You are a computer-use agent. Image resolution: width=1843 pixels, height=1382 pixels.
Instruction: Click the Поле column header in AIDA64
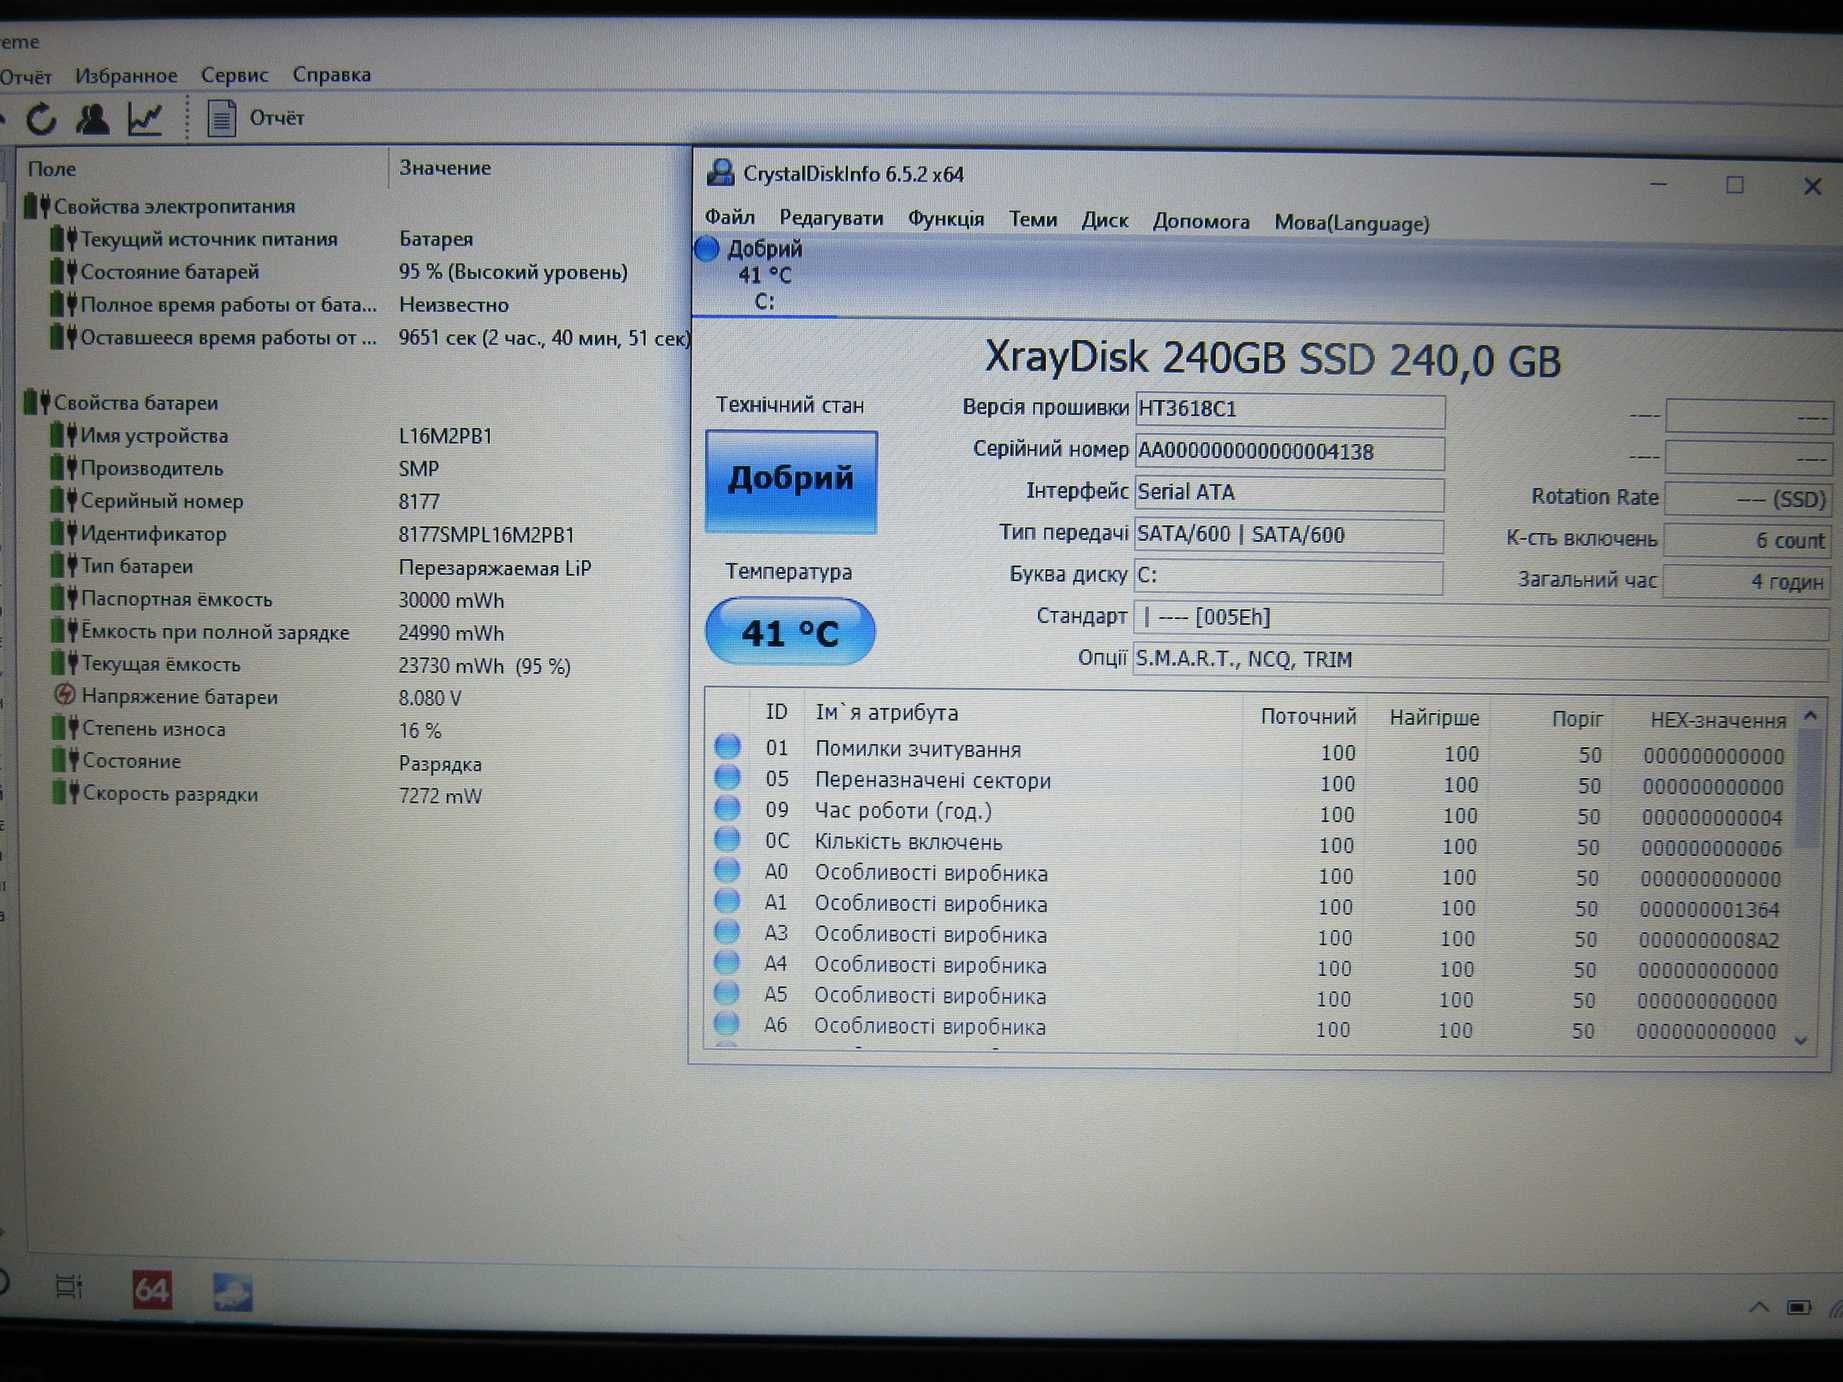point(52,169)
